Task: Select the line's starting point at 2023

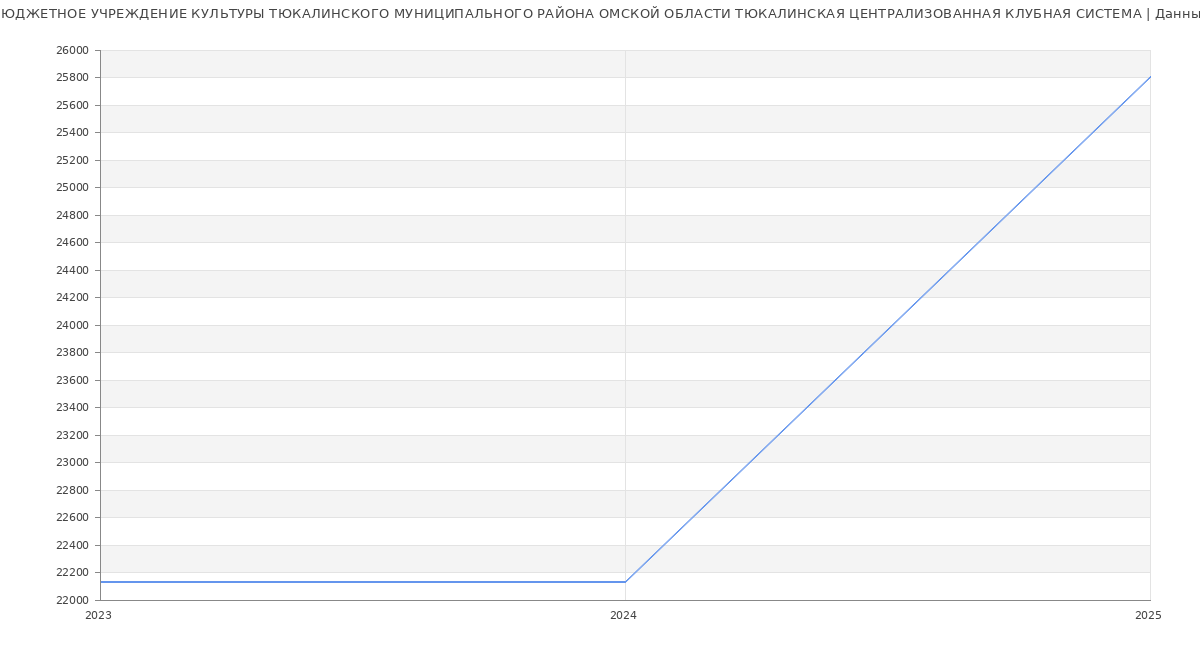Action: click(x=101, y=582)
